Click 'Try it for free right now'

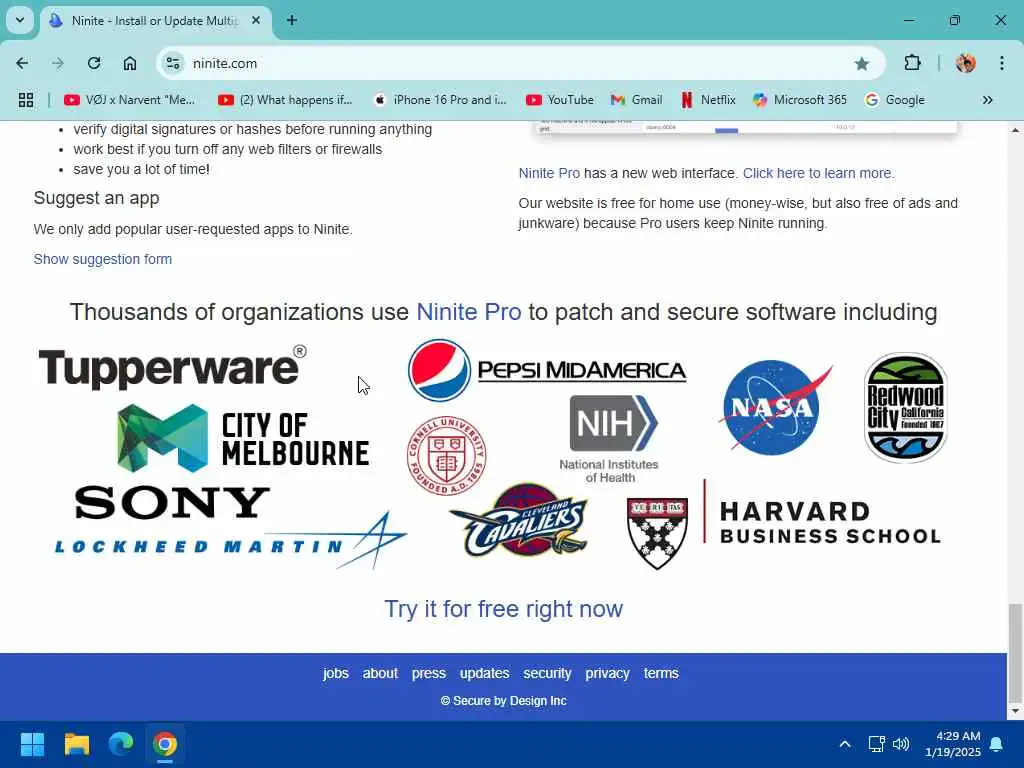pos(504,609)
